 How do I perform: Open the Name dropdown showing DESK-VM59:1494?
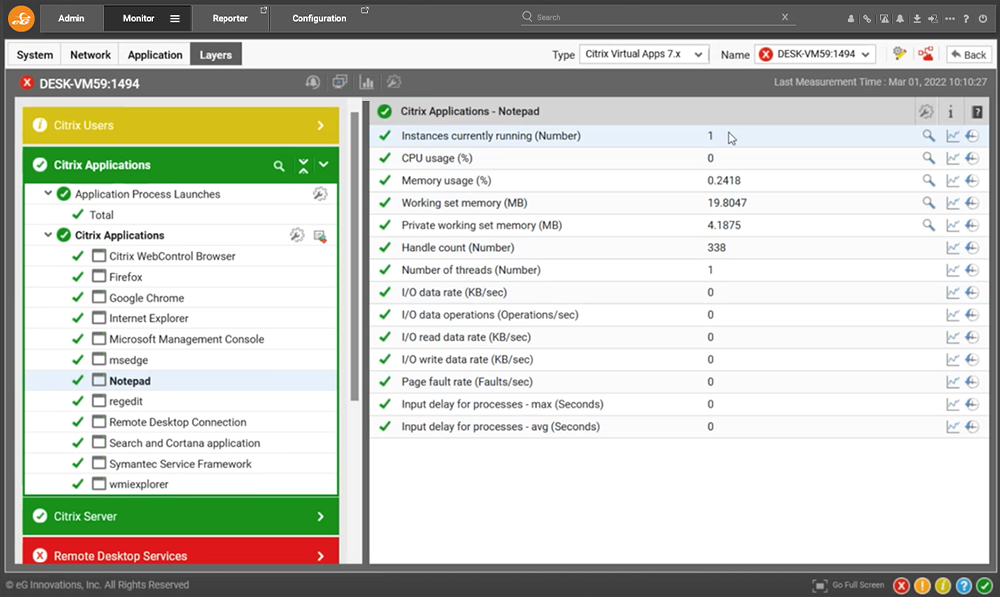coord(815,54)
